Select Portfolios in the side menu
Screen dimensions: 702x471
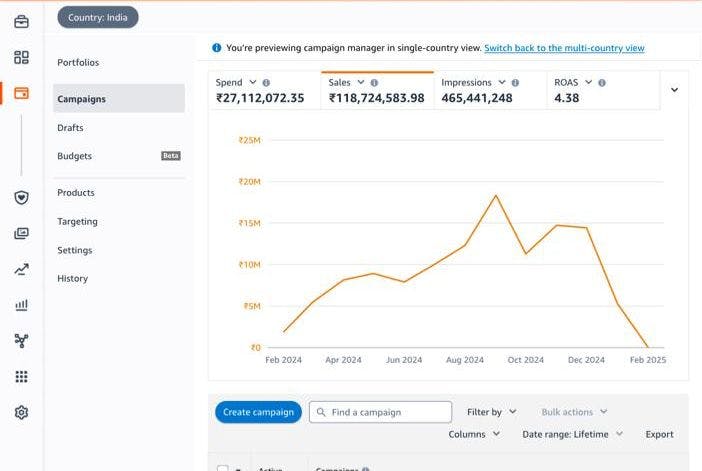click(x=78, y=62)
